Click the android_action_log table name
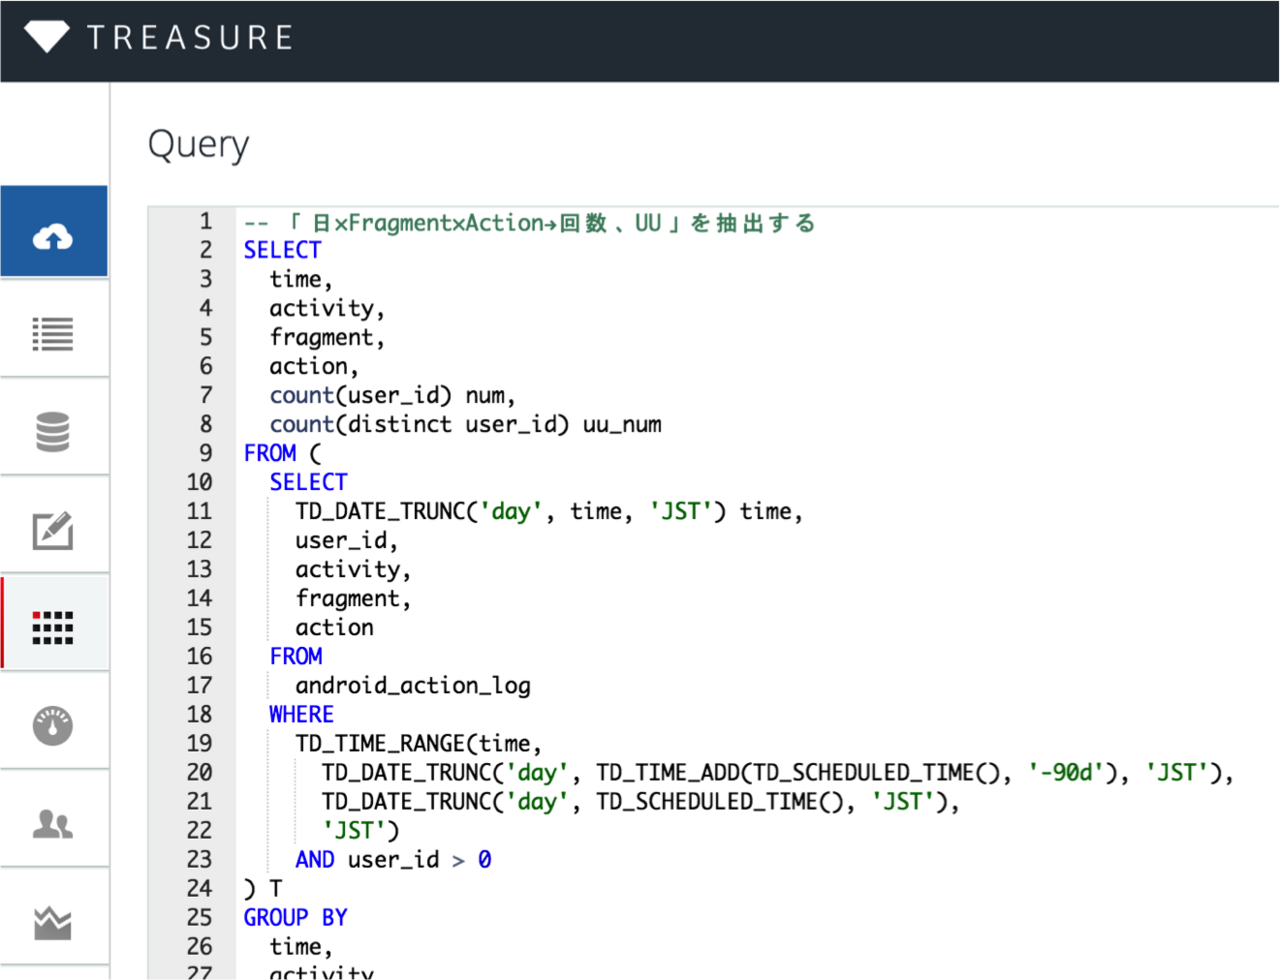The image size is (1280, 980). click(412, 686)
